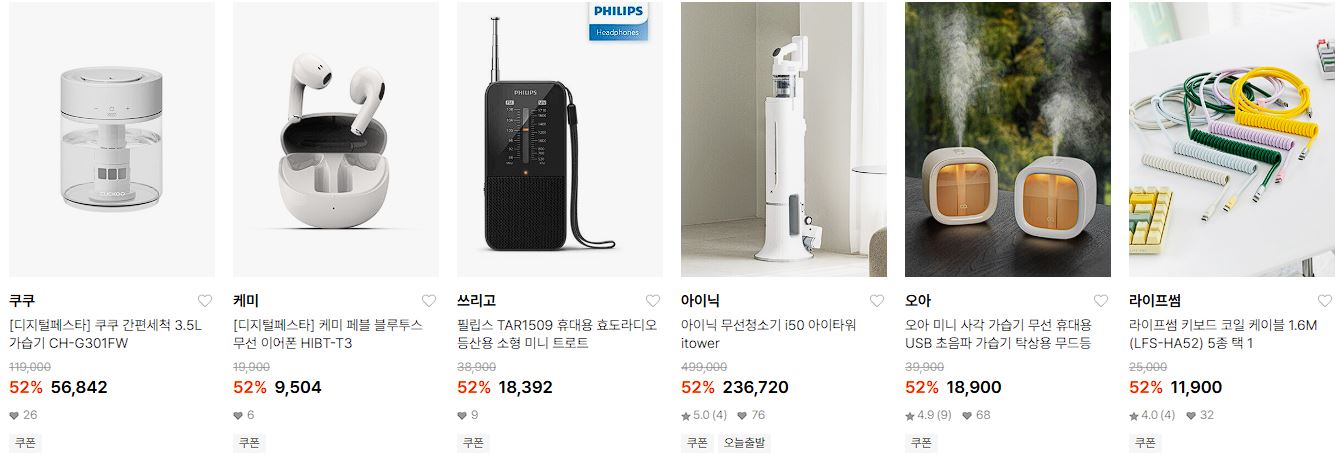Open the coiled keyboard cable image
The image size is (1341, 468).
[1232, 139]
